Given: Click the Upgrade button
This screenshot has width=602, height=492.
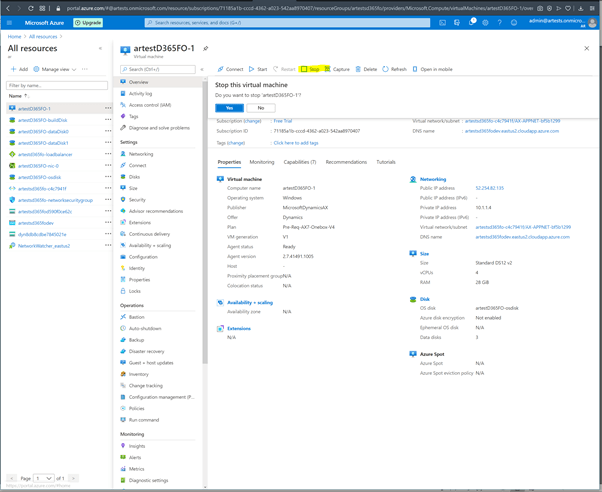Looking at the screenshot, I should pos(88,23).
